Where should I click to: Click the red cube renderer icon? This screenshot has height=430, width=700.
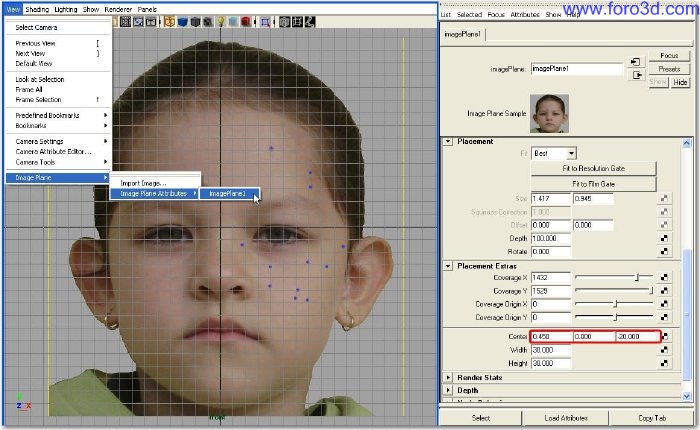[246, 21]
